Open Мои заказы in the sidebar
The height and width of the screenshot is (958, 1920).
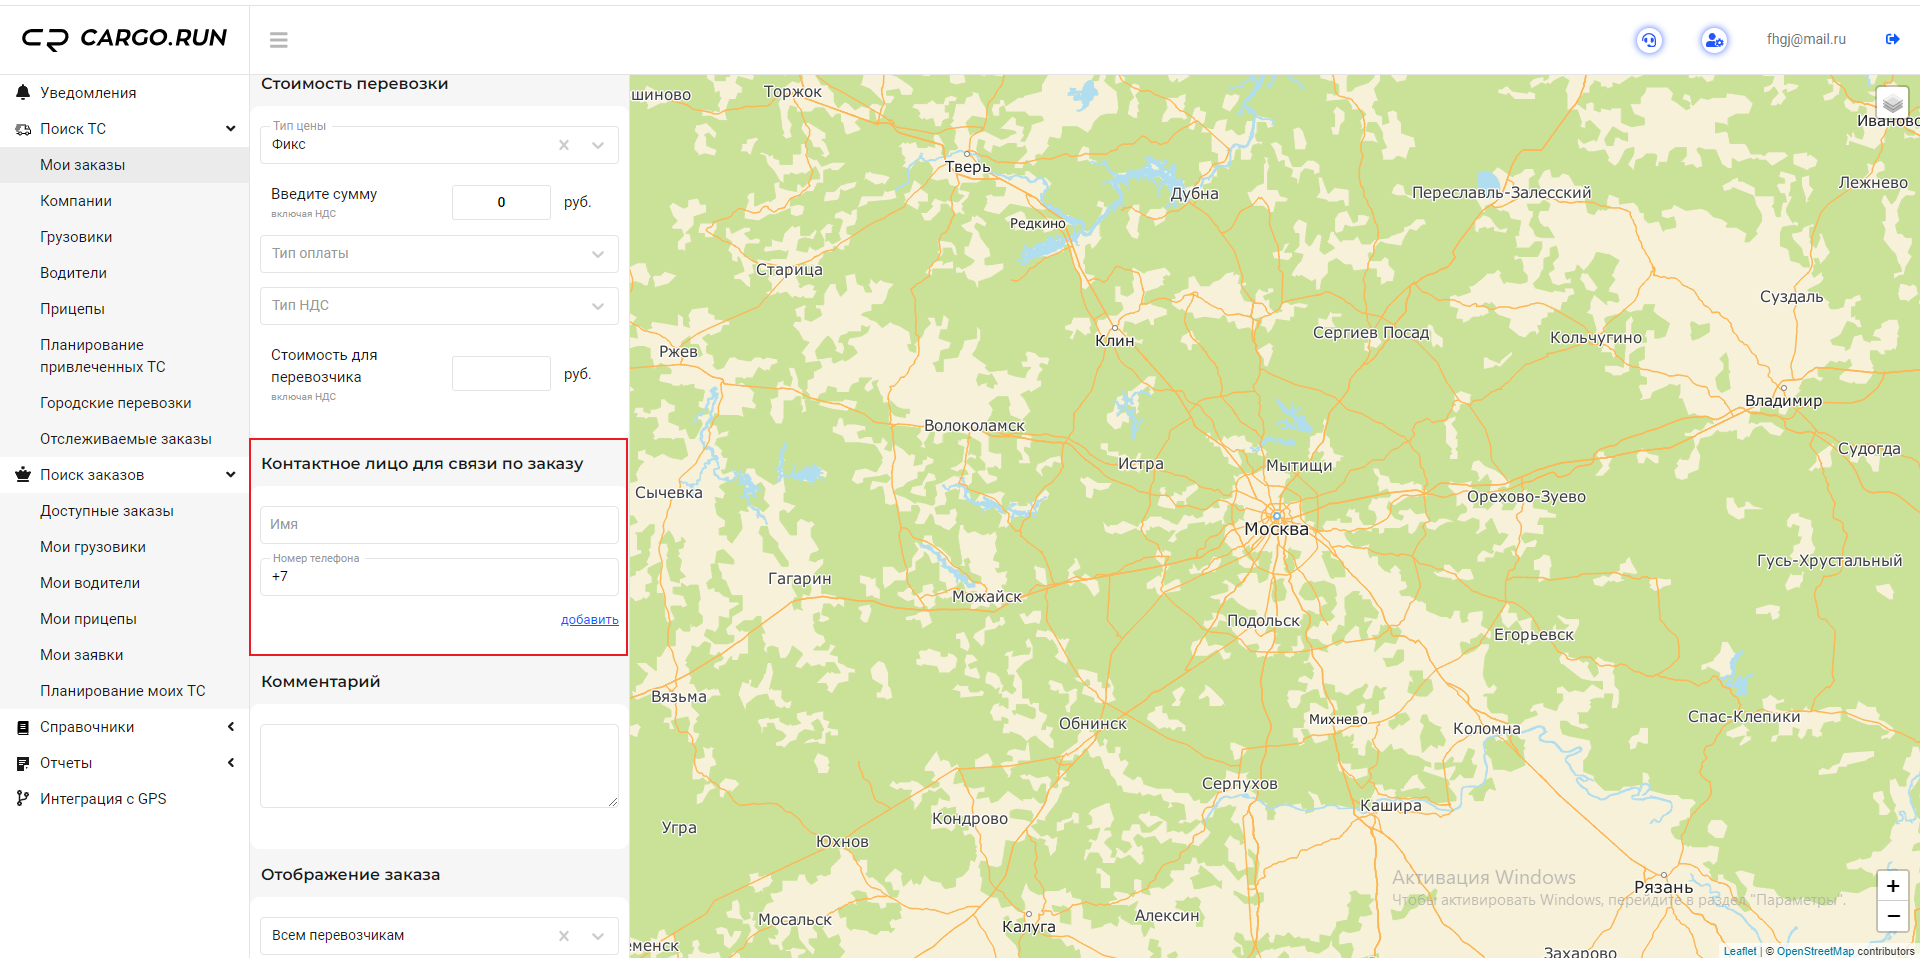tap(83, 165)
